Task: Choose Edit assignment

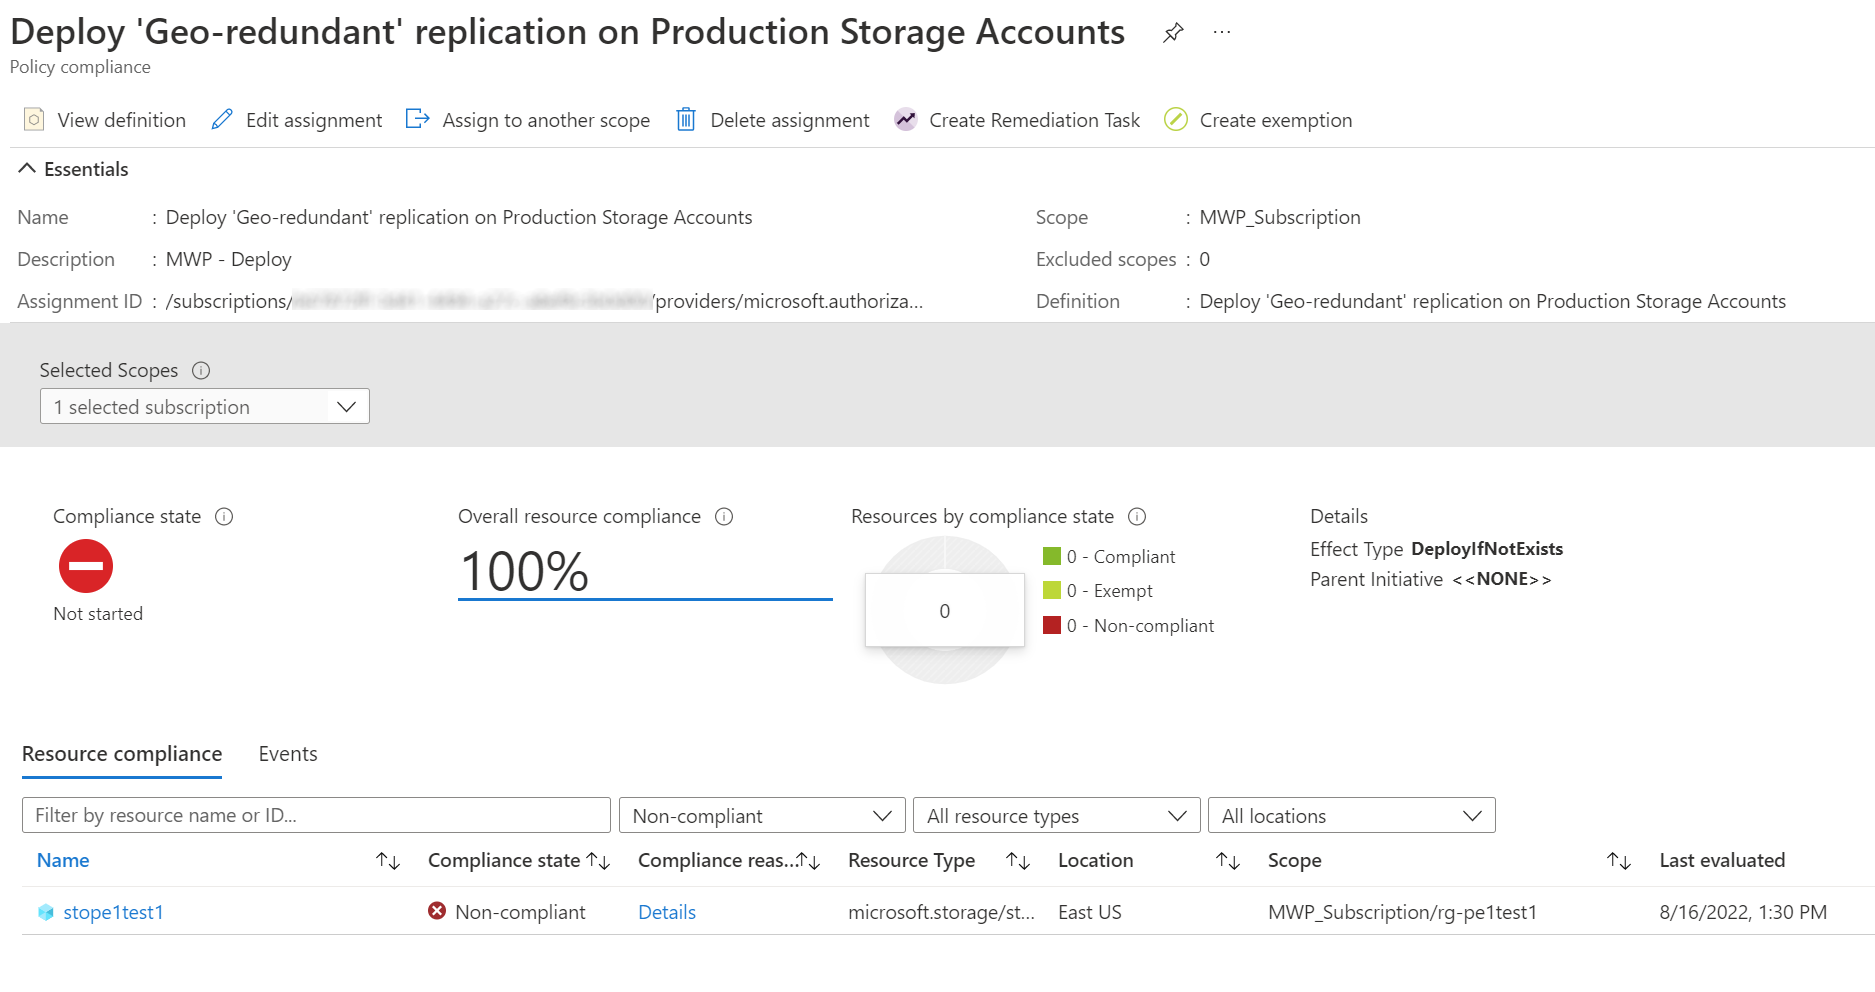Action: click(x=297, y=120)
